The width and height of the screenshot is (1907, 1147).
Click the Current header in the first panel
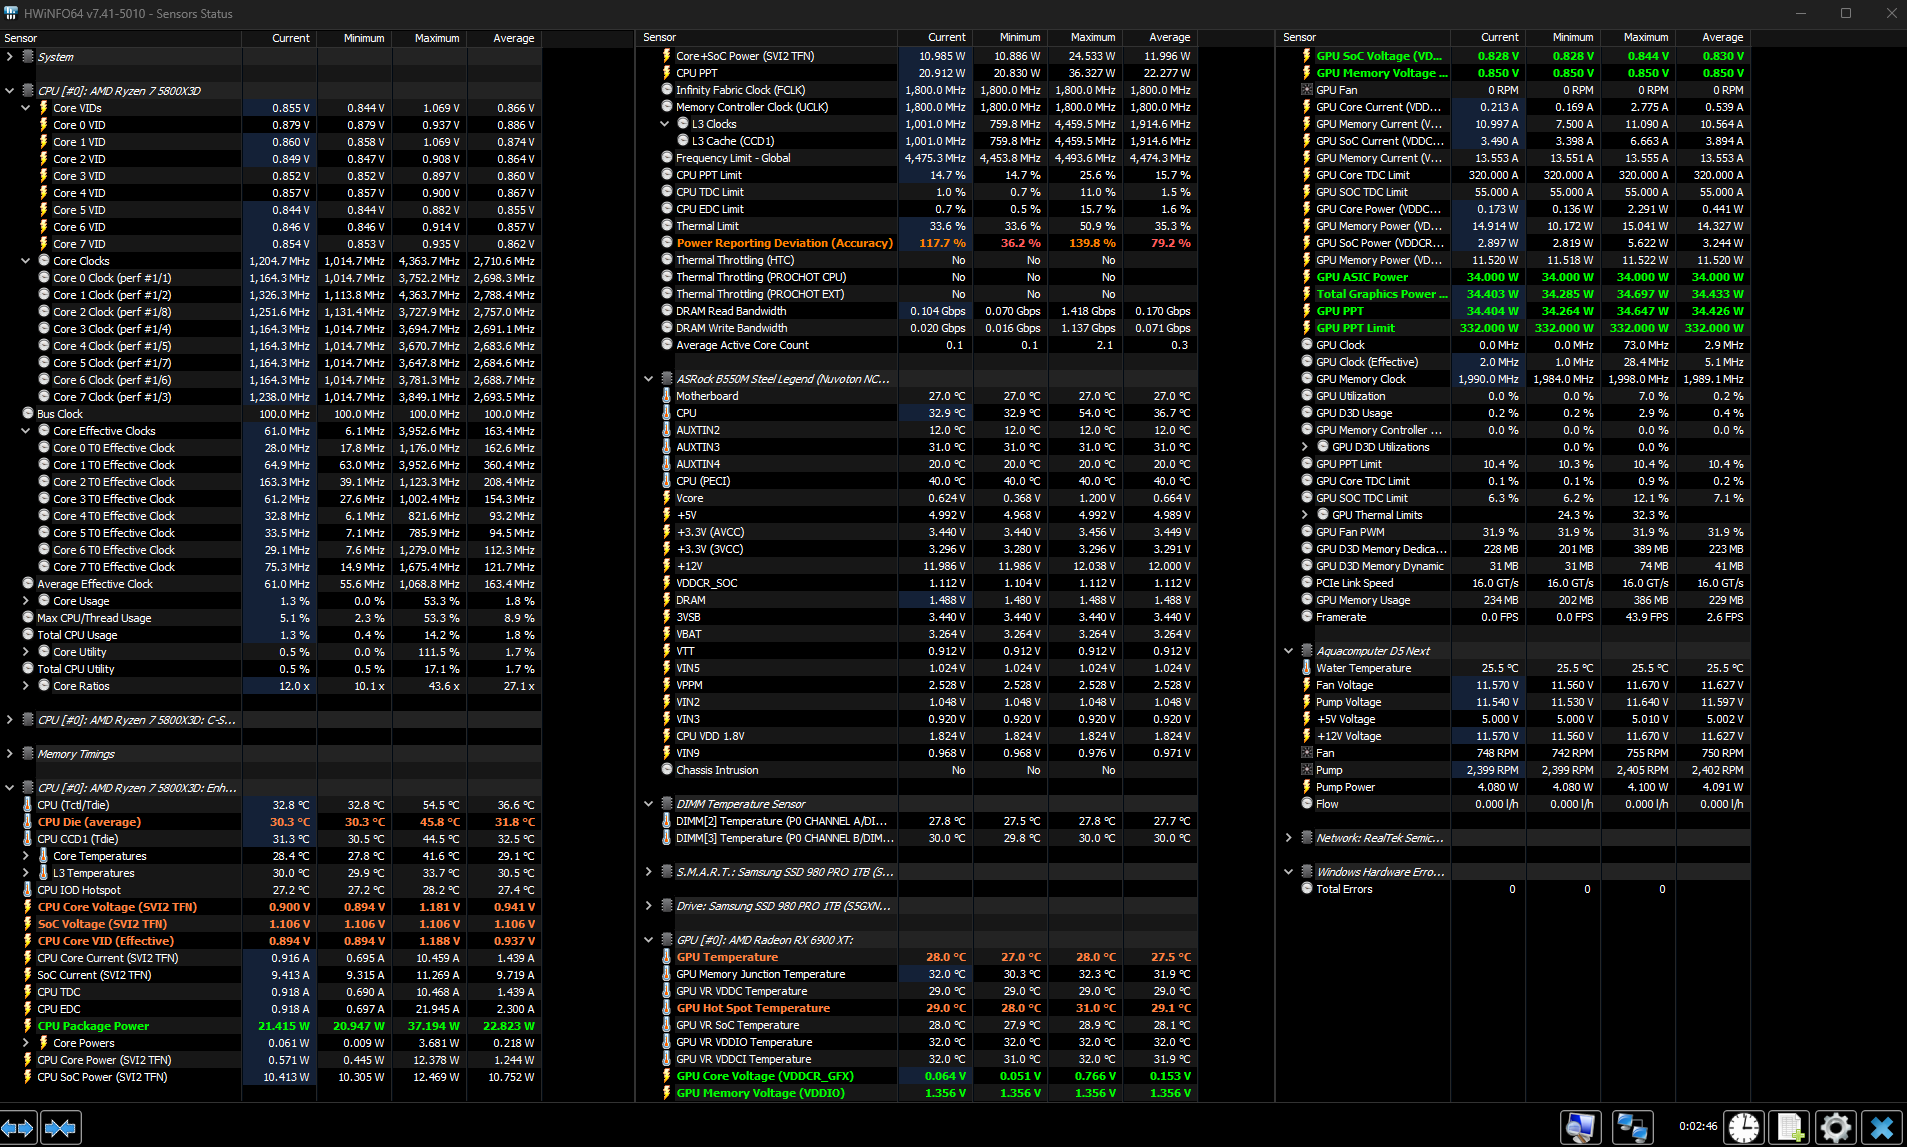coord(280,38)
